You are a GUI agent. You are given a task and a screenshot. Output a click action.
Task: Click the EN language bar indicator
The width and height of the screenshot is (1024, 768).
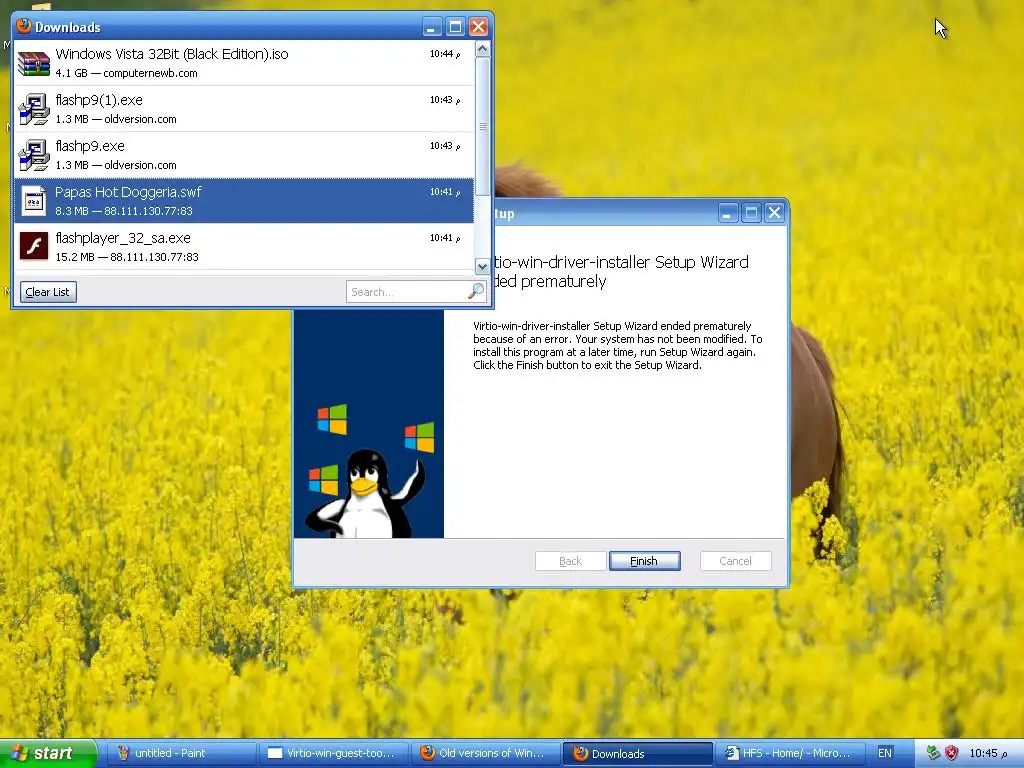885,753
